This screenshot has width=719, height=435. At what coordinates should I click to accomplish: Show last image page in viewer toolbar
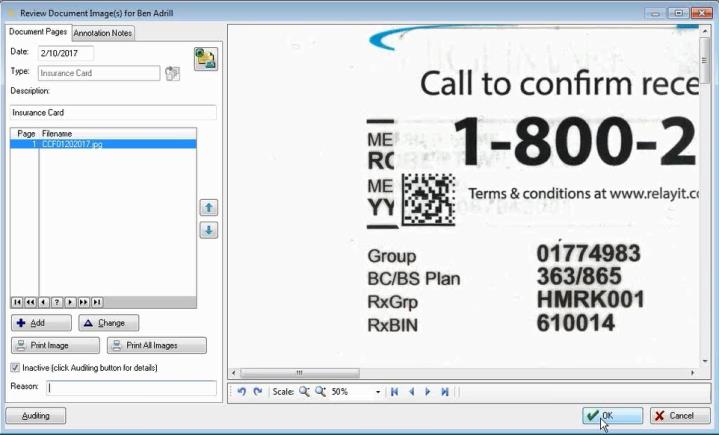tap(444, 392)
